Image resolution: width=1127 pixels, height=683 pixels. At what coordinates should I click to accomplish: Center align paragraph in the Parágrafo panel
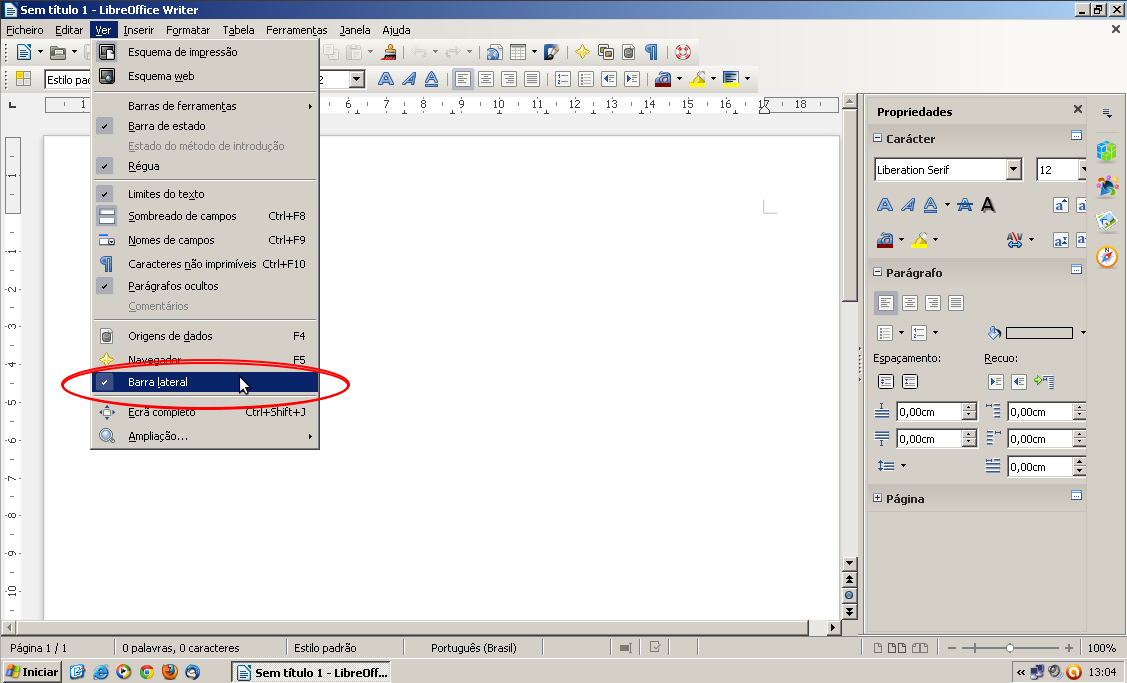tap(909, 303)
